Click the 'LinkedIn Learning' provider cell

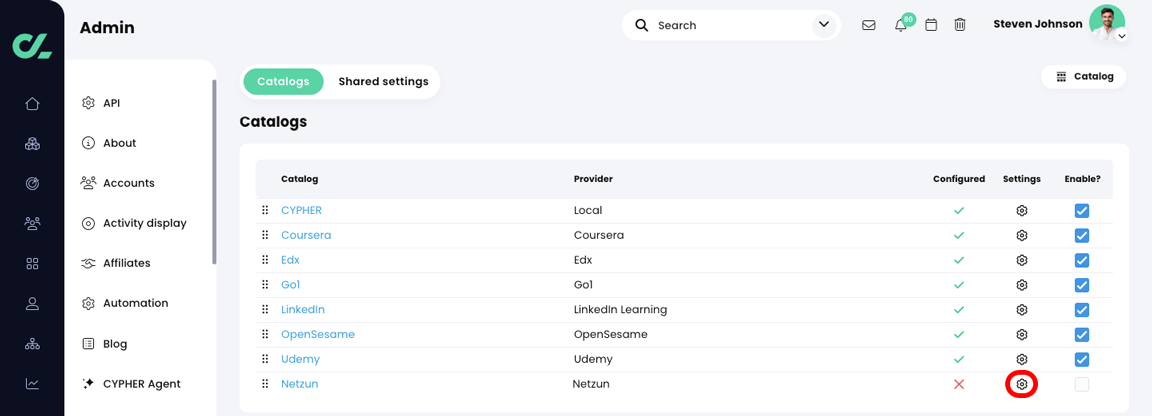coord(620,309)
